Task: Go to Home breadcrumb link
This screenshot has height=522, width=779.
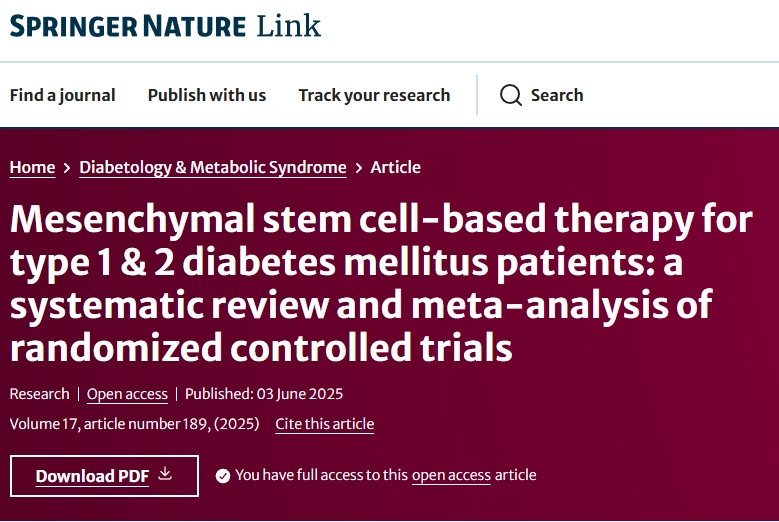Action: click(x=32, y=167)
